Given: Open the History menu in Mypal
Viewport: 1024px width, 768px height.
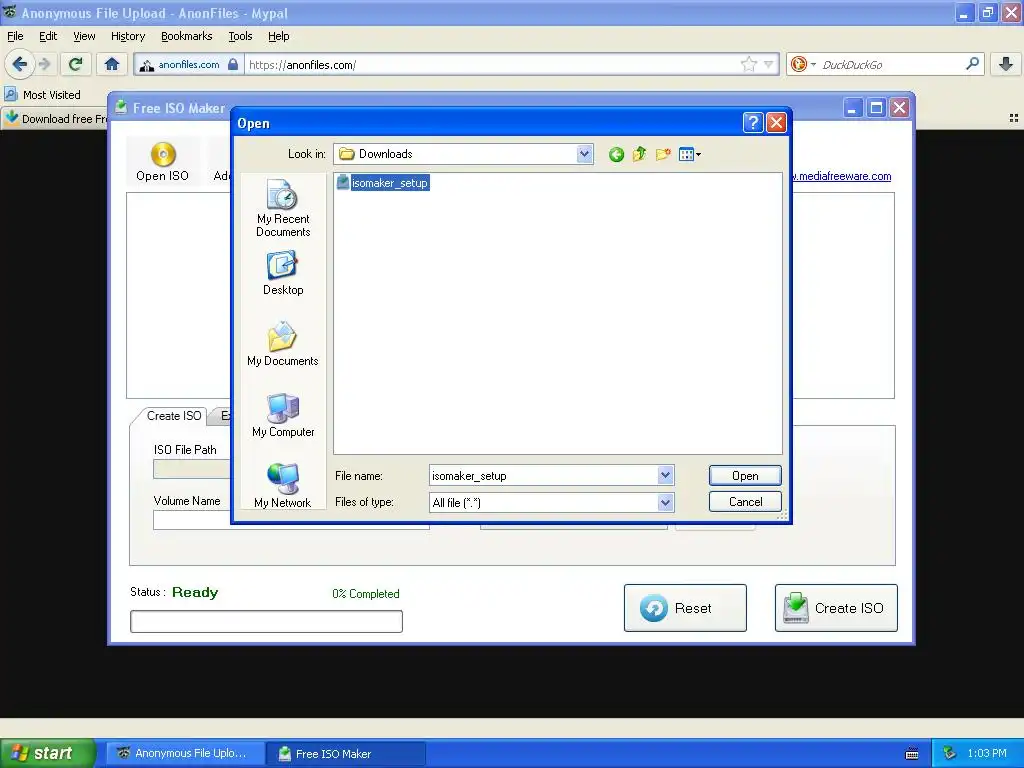Looking at the screenshot, I should (x=128, y=36).
